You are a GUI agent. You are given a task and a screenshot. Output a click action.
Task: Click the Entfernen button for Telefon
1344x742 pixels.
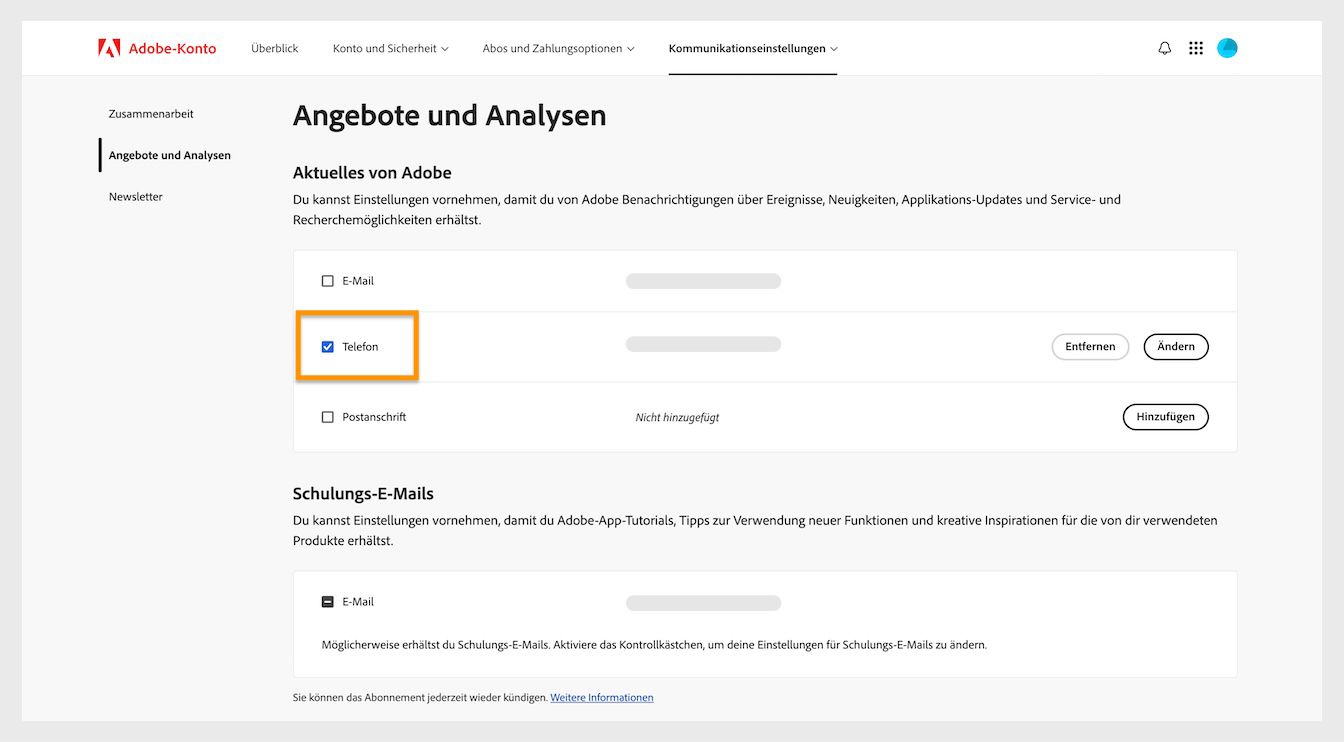click(1090, 347)
